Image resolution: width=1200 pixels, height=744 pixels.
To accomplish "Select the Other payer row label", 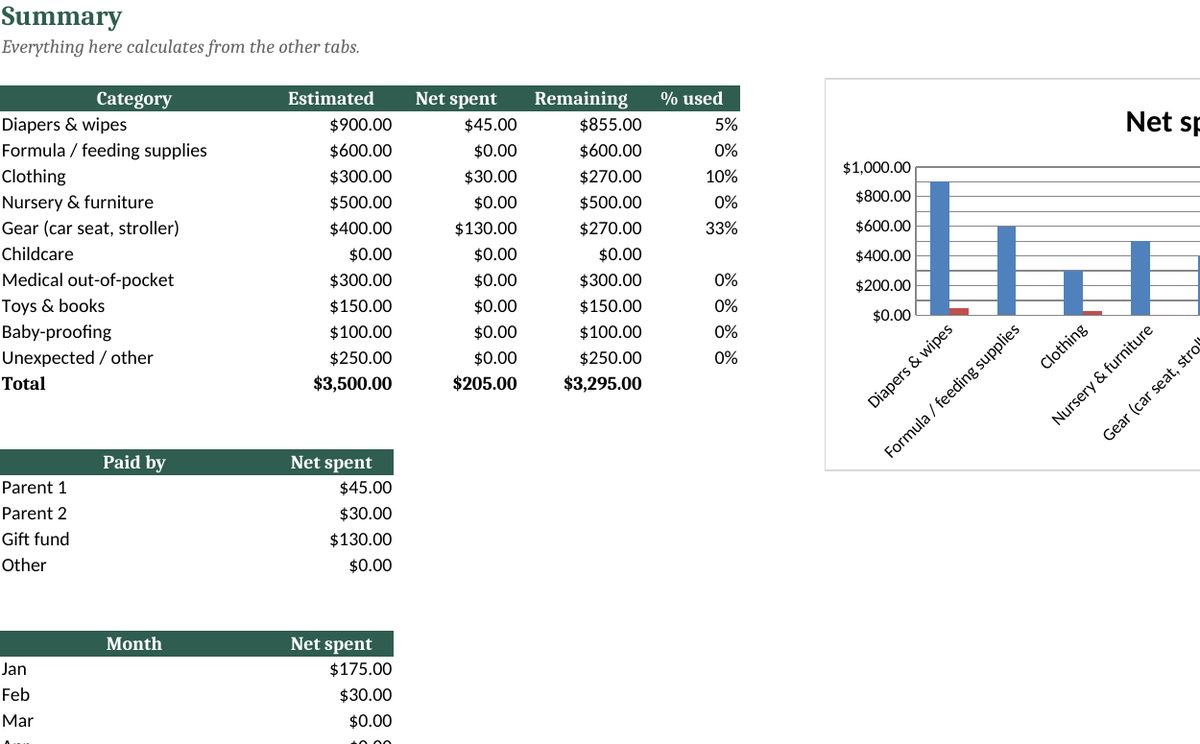I will (23, 566).
